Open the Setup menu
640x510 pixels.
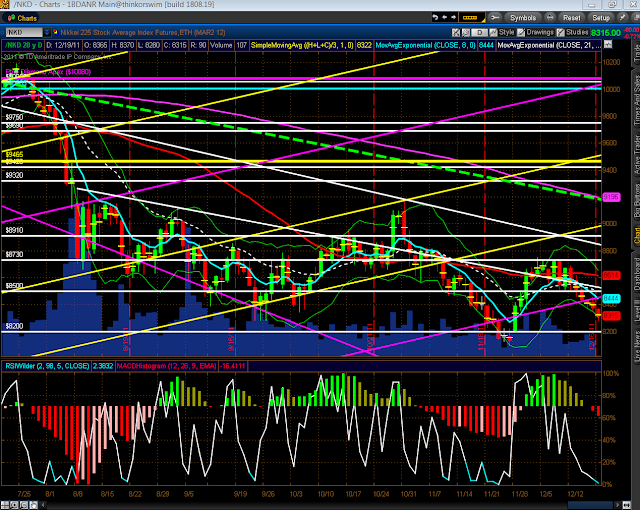click(599, 17)
